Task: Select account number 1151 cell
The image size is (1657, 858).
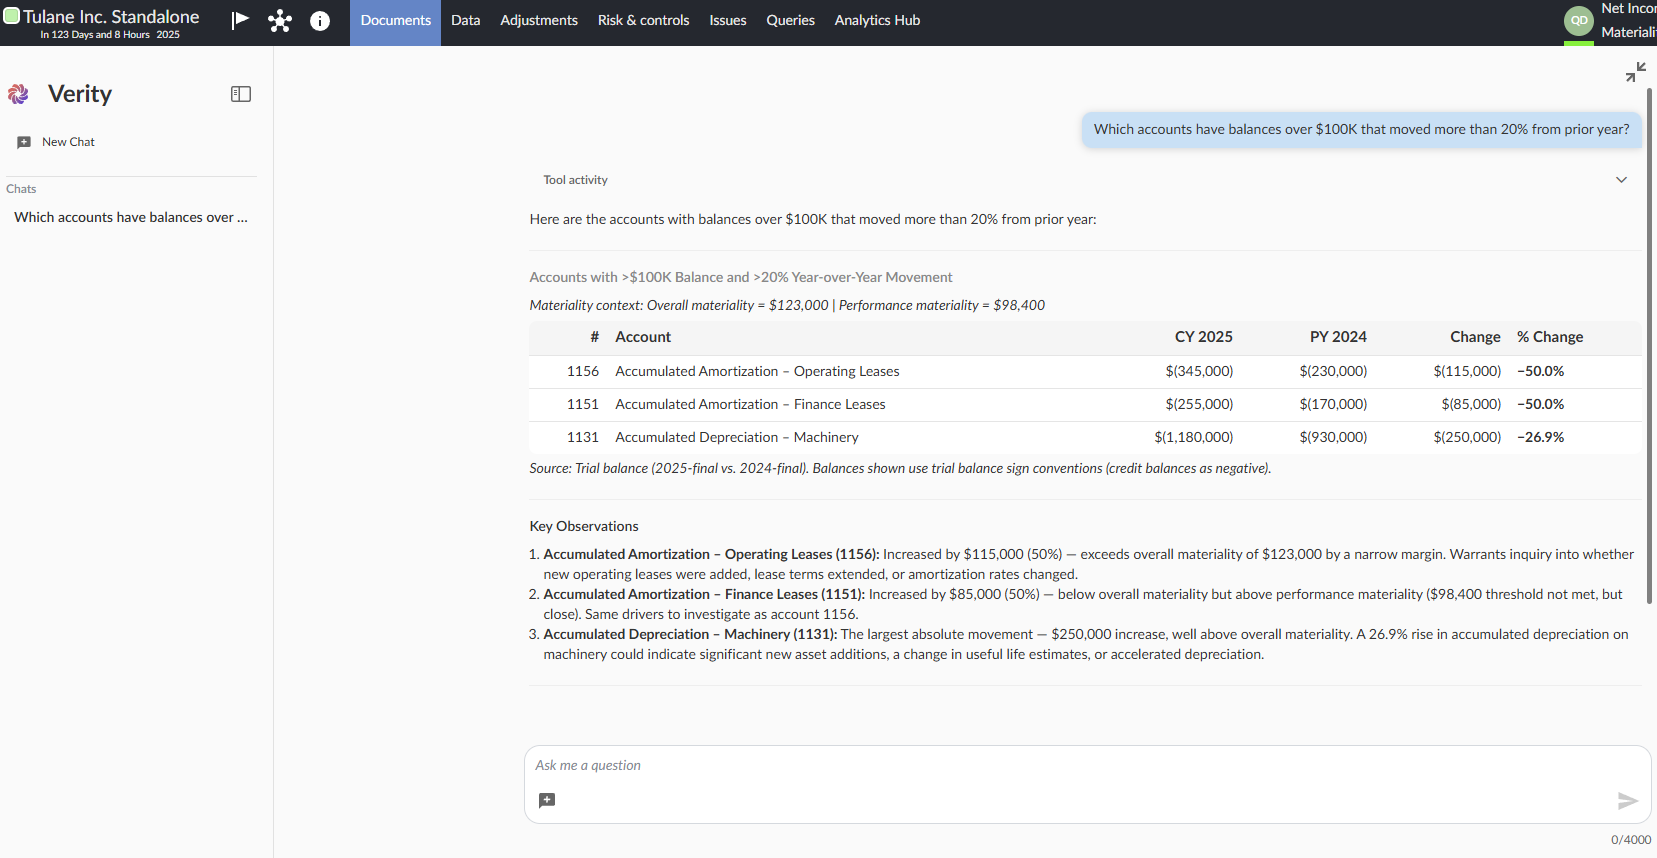Action: (x=582, y=404)
